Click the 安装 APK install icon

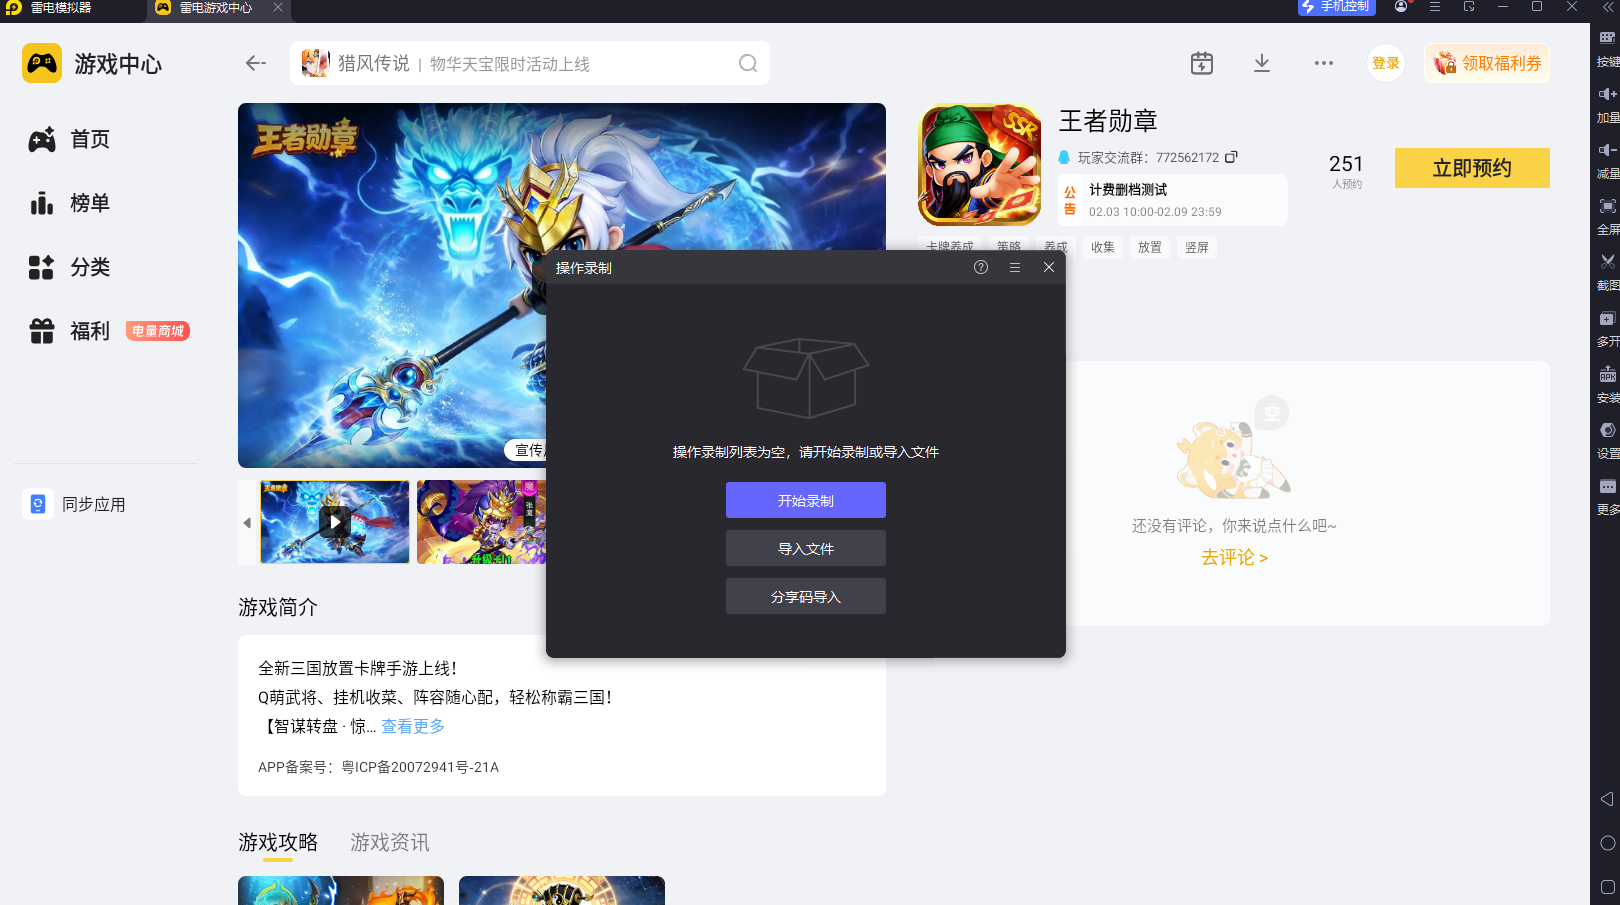point(1607,374)
